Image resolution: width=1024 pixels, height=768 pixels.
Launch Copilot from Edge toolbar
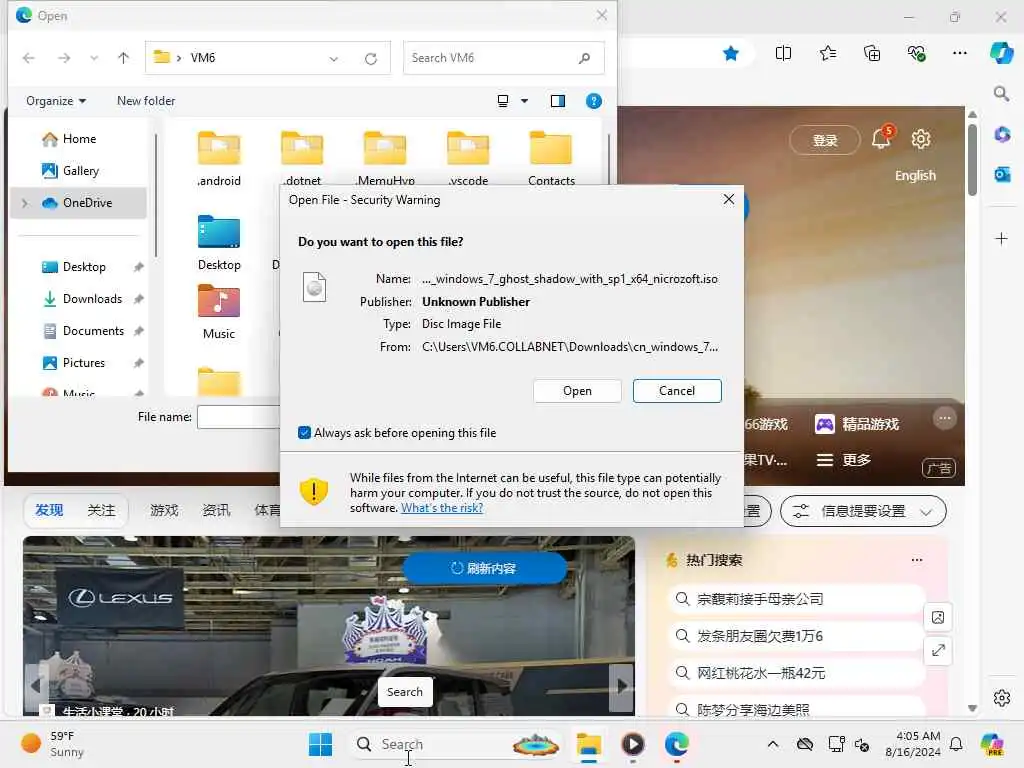(1001, 54)
